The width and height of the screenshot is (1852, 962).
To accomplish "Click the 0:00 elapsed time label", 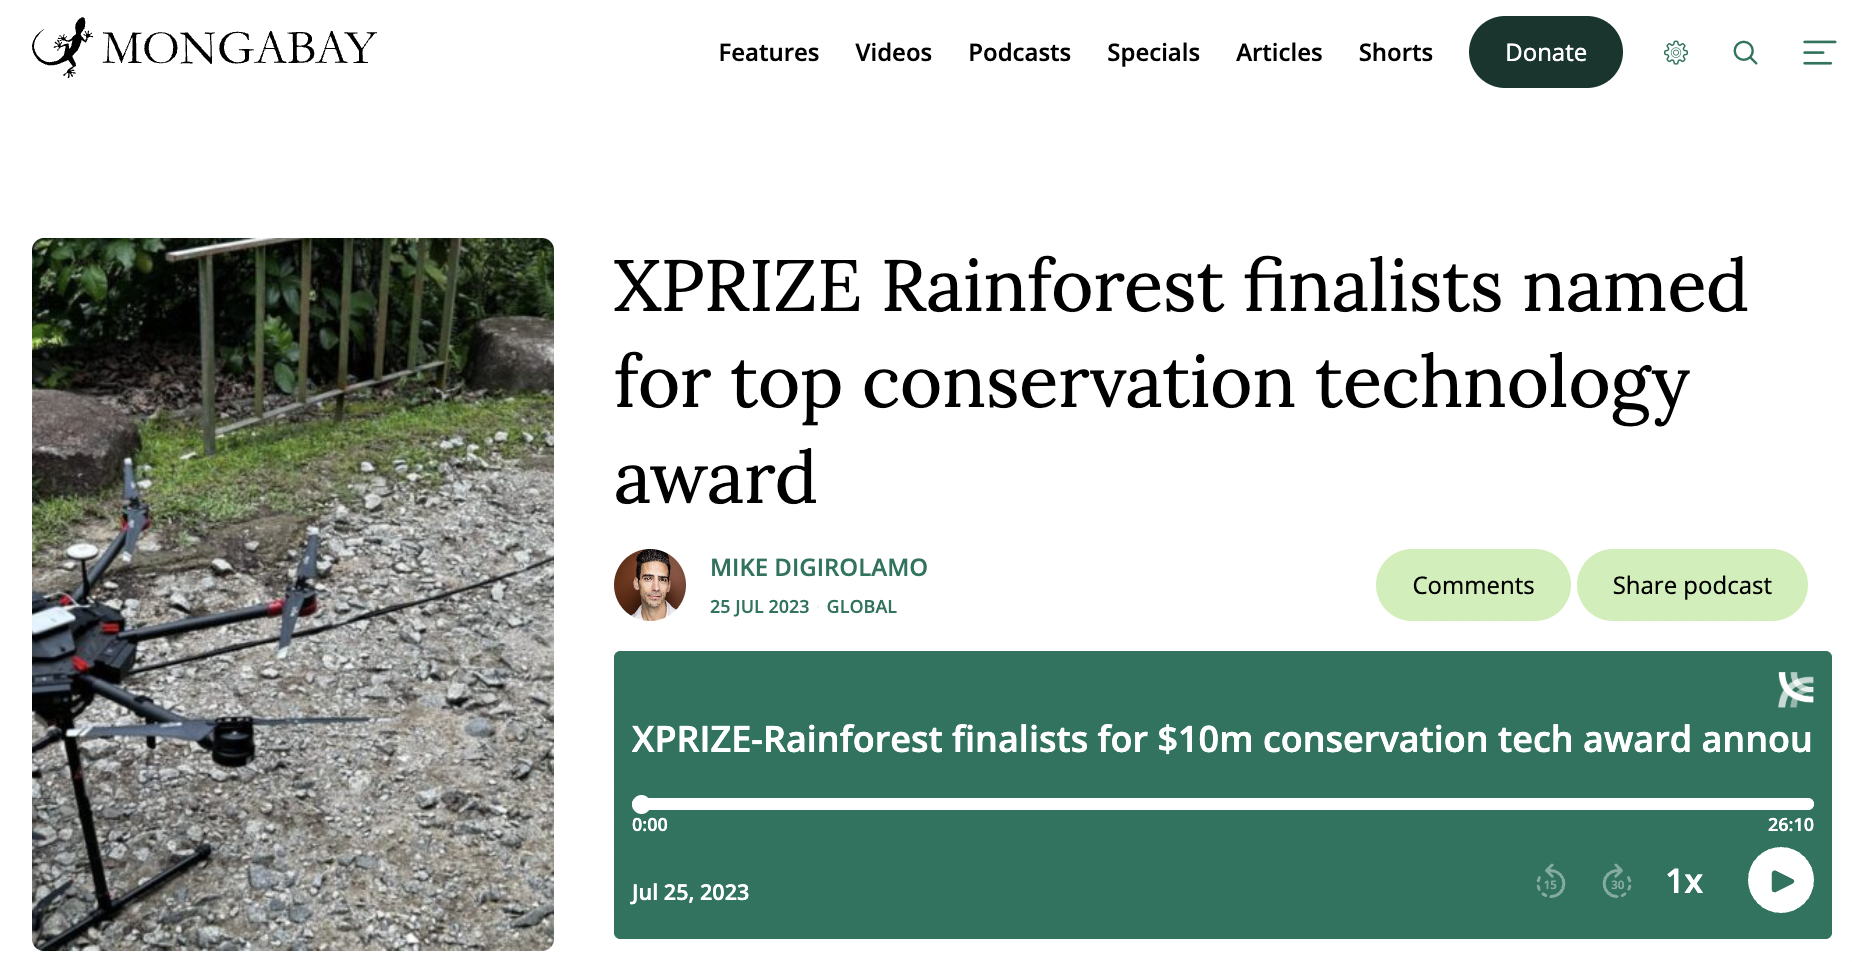I will [649, 825].
